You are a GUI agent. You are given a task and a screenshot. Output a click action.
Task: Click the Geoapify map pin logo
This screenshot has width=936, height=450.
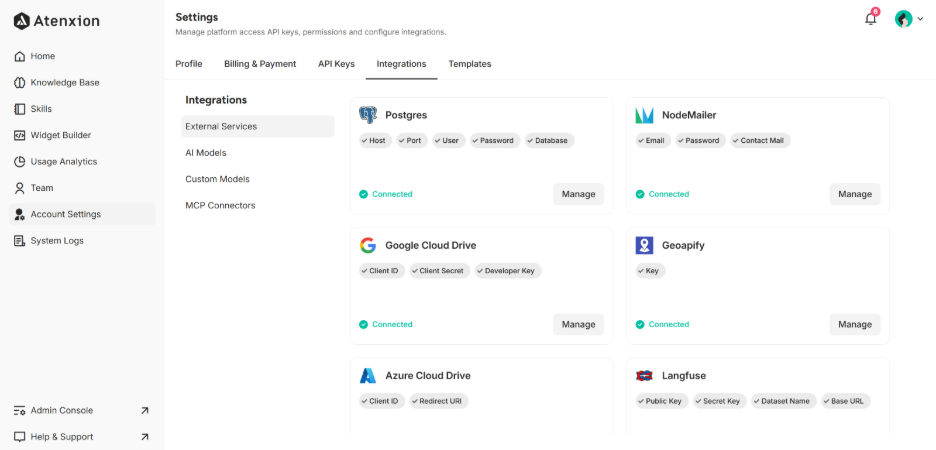(x=645, y=245)
